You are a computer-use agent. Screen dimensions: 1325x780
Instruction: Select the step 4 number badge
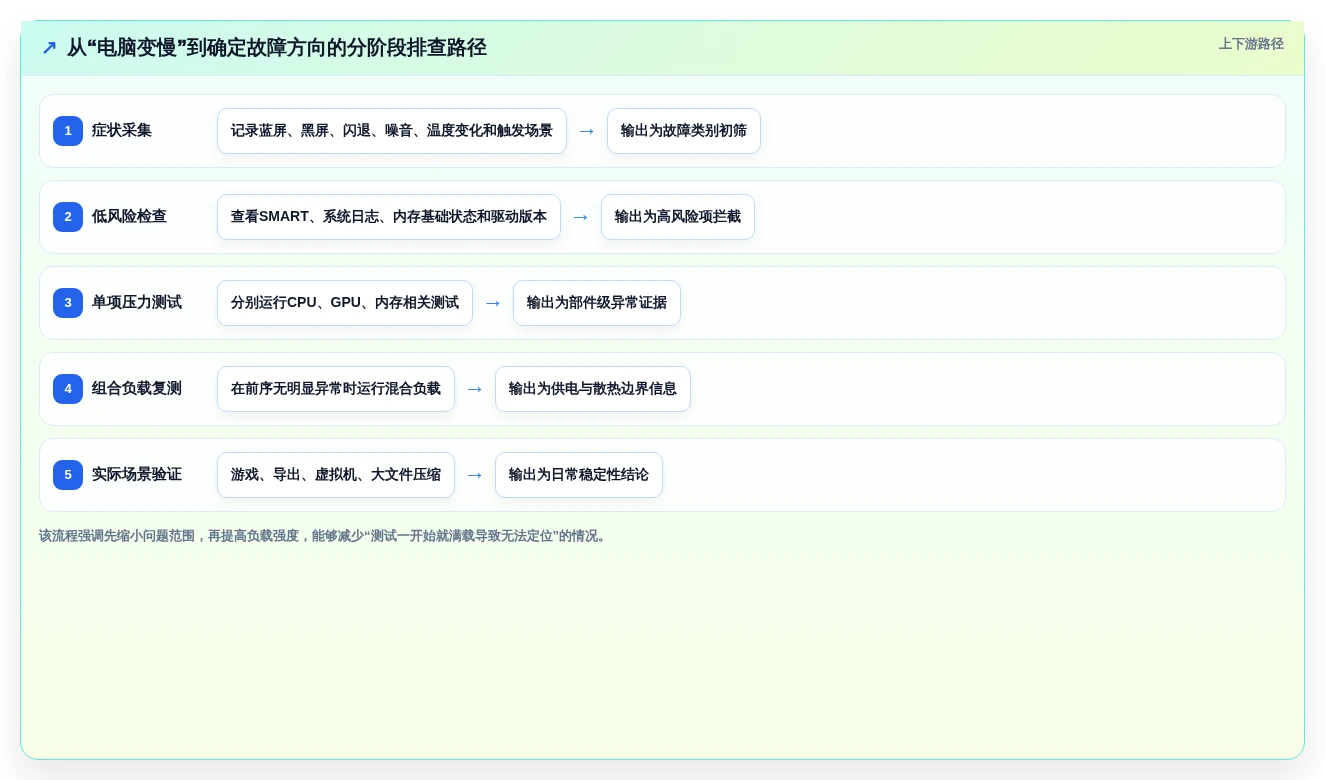[x=68, y=389]
